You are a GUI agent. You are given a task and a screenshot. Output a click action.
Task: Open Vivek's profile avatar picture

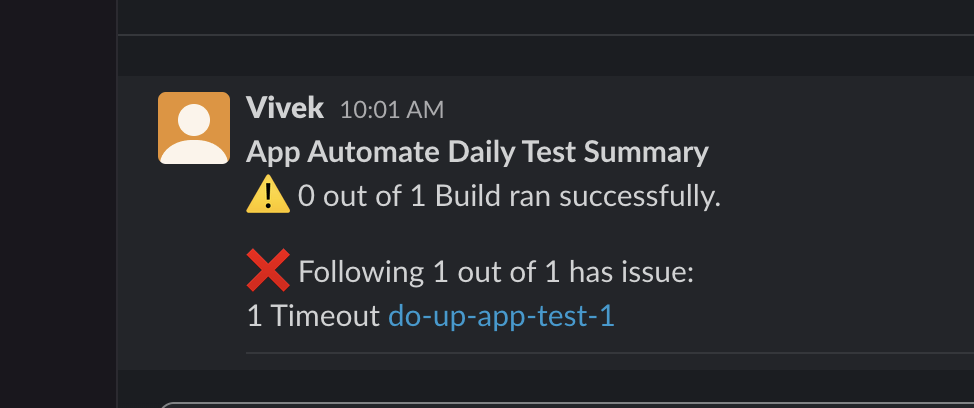point(194,128)
